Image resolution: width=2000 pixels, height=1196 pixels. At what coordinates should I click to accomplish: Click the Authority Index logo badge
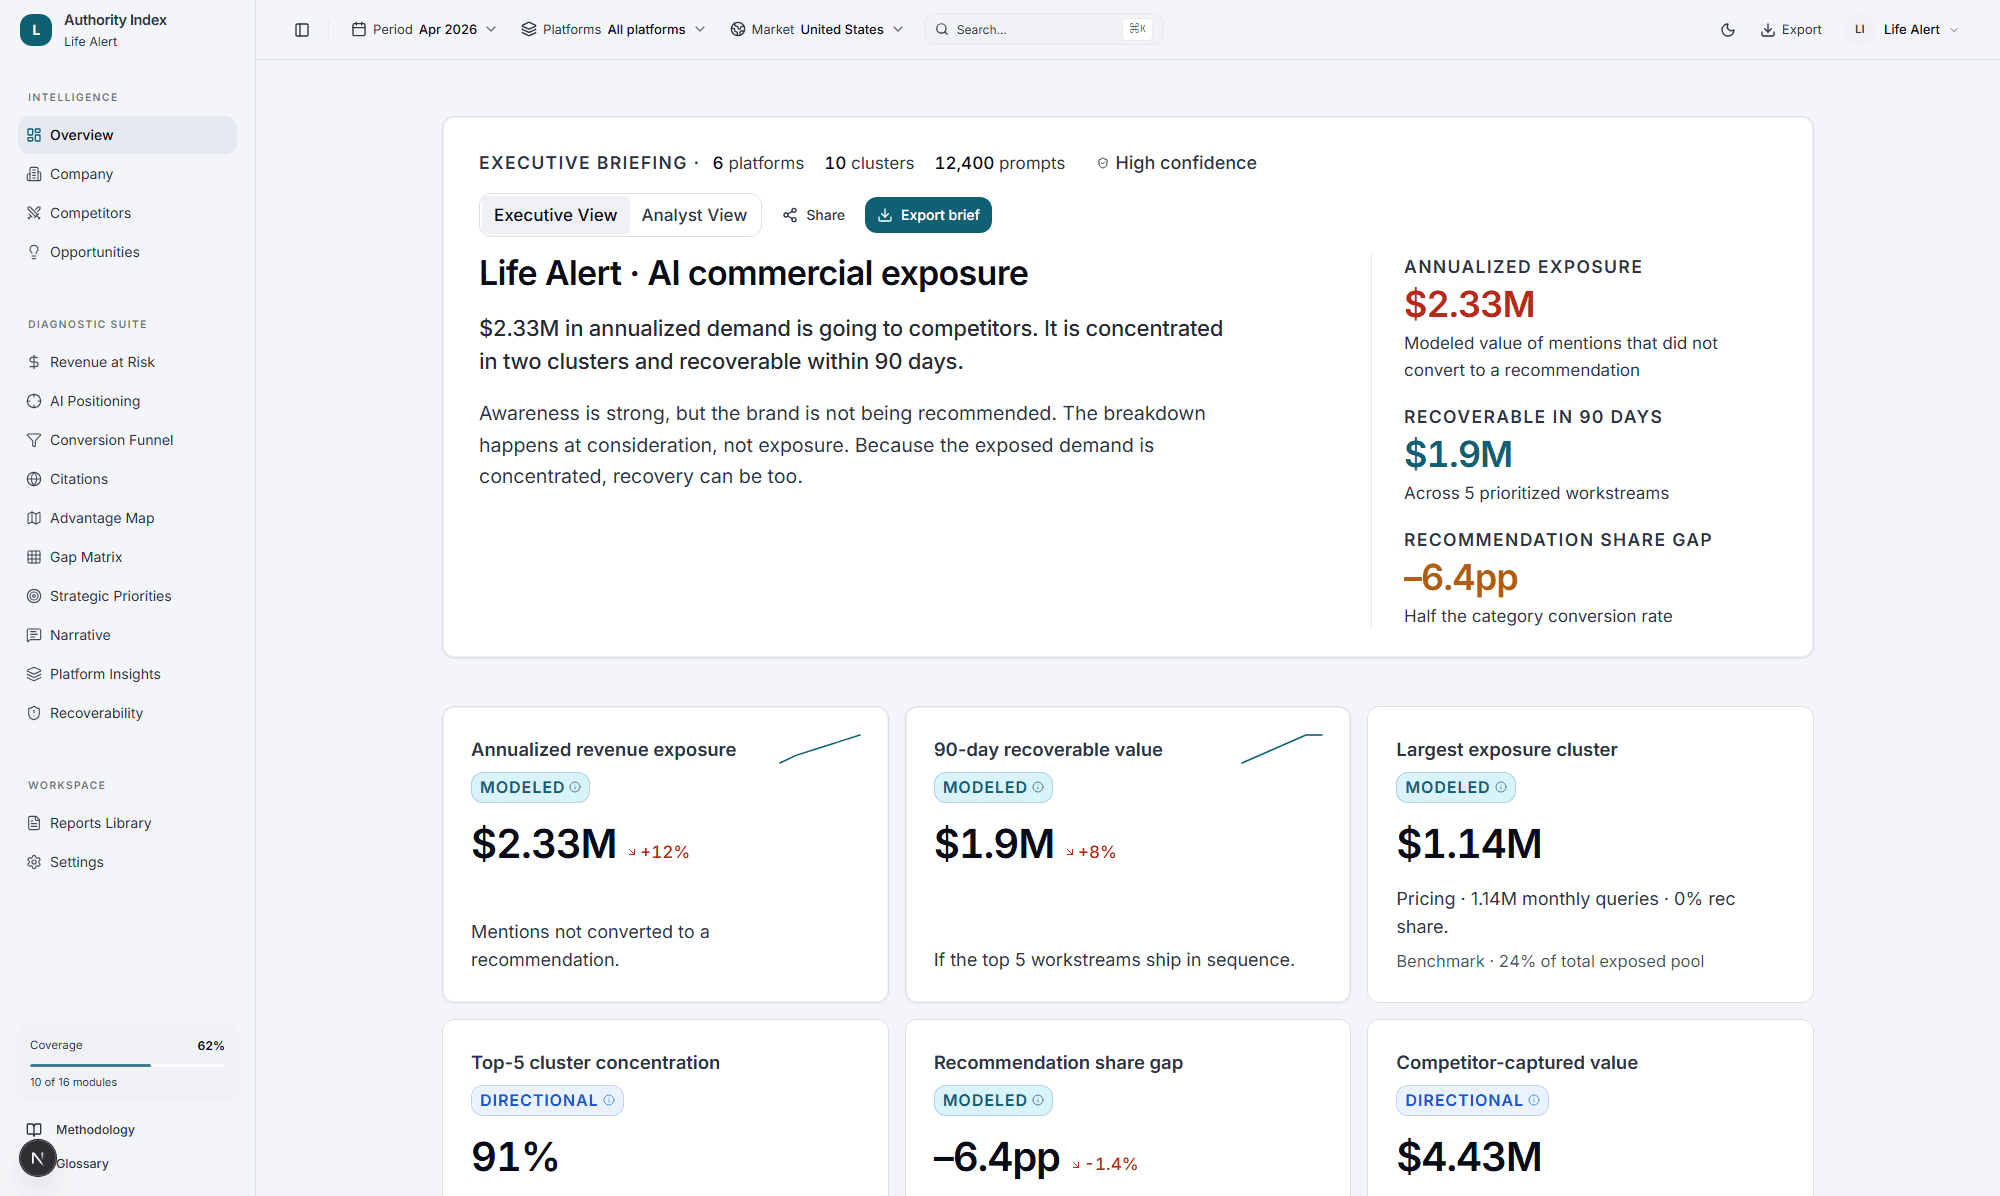pyautogui.click(x=36, y=30)
